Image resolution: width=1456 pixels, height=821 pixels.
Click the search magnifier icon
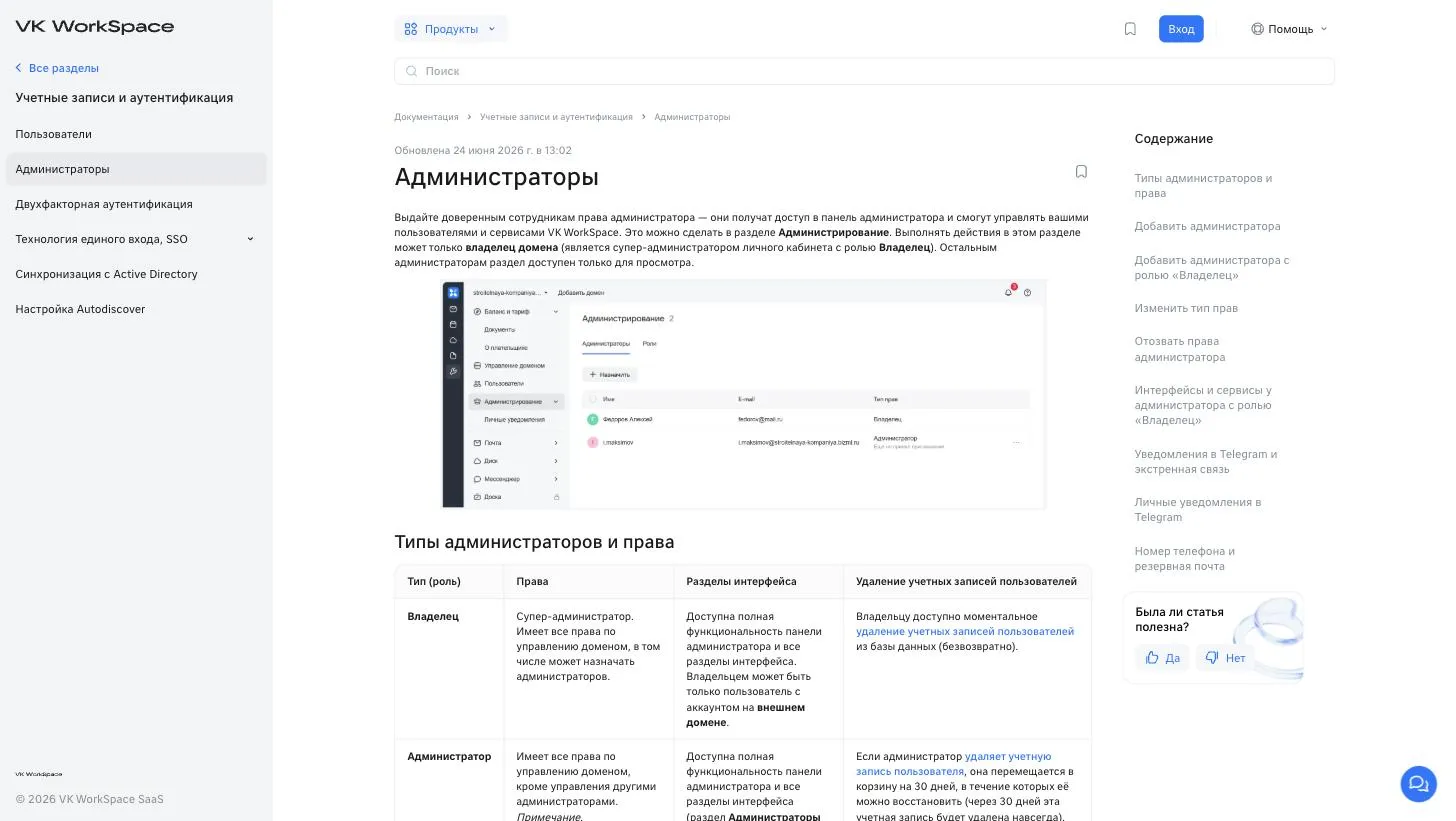pyautogui.click(x=411, y=71)
